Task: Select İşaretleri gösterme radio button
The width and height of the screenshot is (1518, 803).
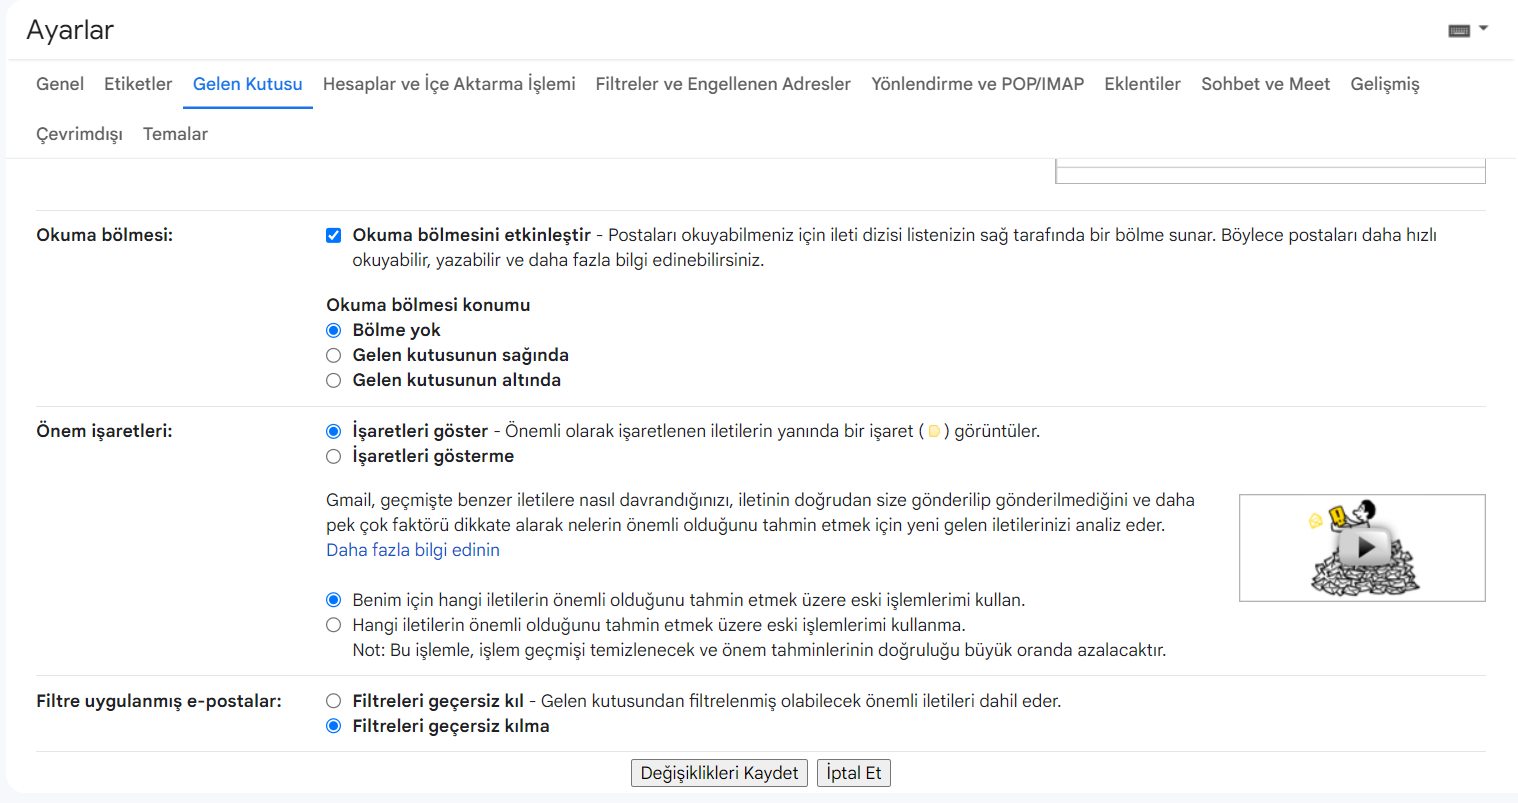Action: (334, 457)
